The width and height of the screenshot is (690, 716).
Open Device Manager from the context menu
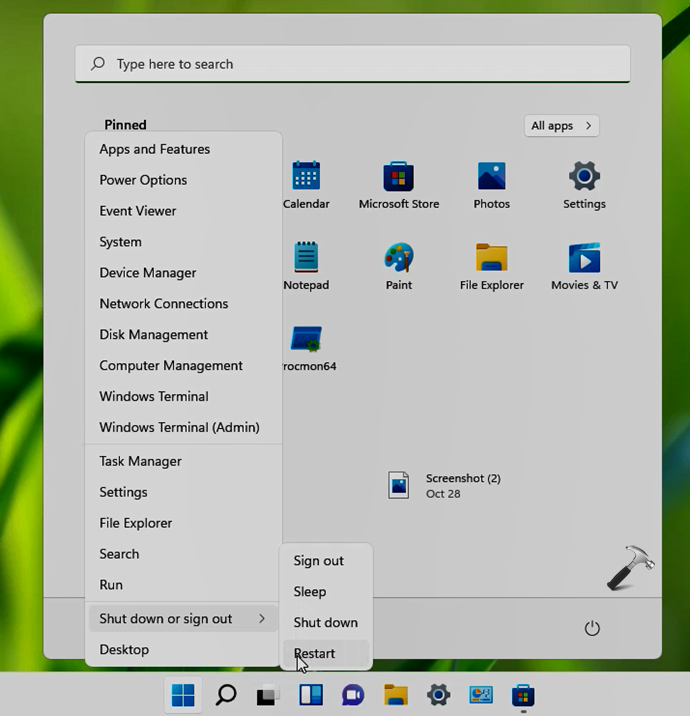coord(148,273)
